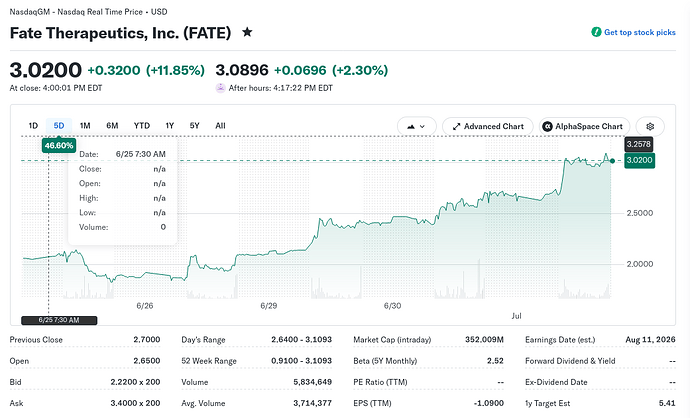
Task: Click the after-hours price 3.0896
Action: point(242,70)
